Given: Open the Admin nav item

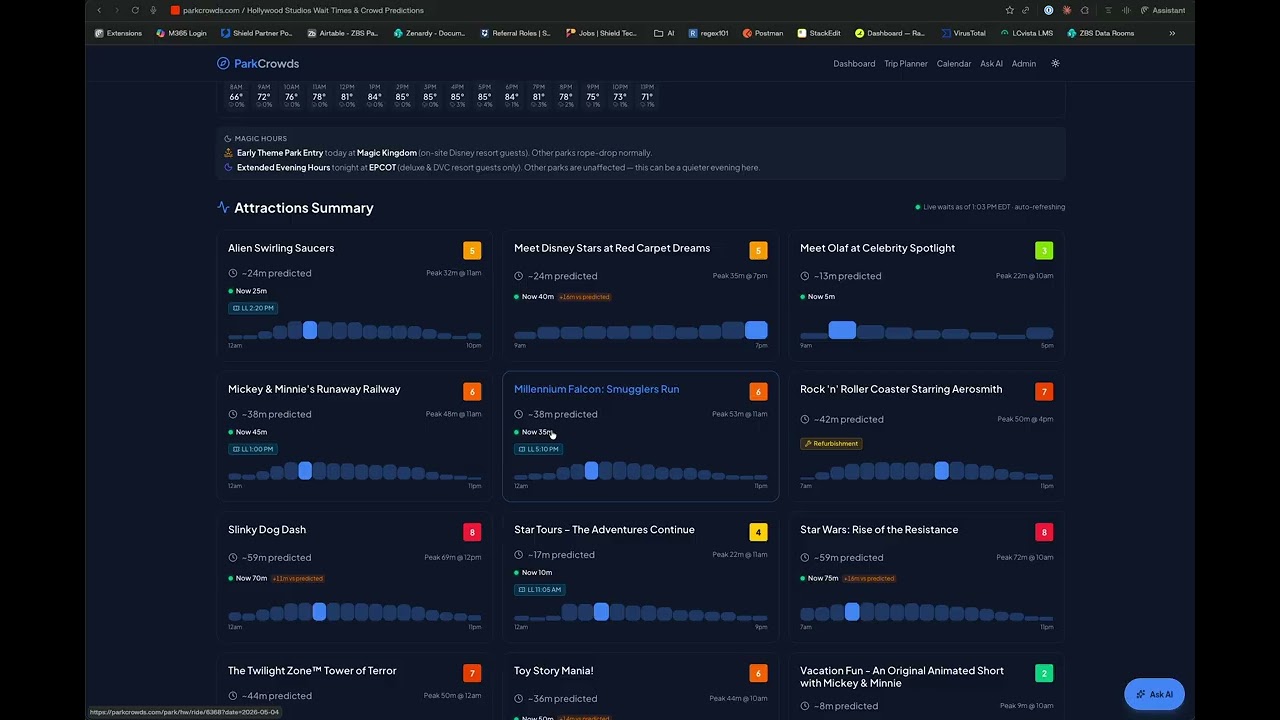Looking at the screenshot, I should (1024, 63).
